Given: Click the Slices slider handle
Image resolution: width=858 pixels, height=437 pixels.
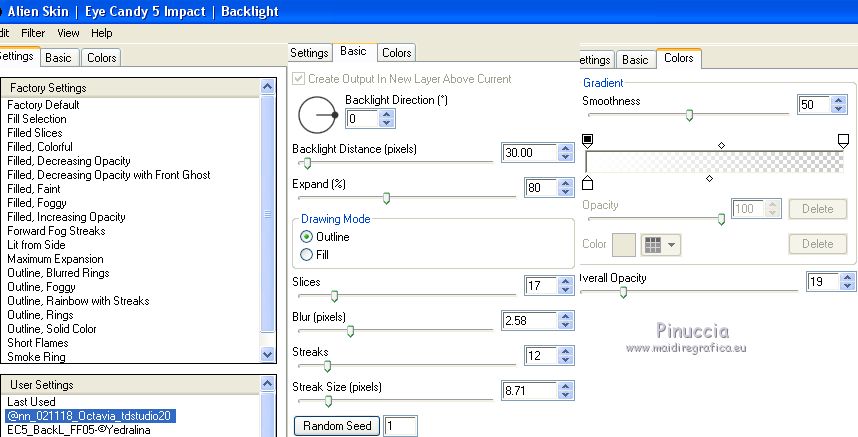Looking at the screenshot, I should [334, 296].
